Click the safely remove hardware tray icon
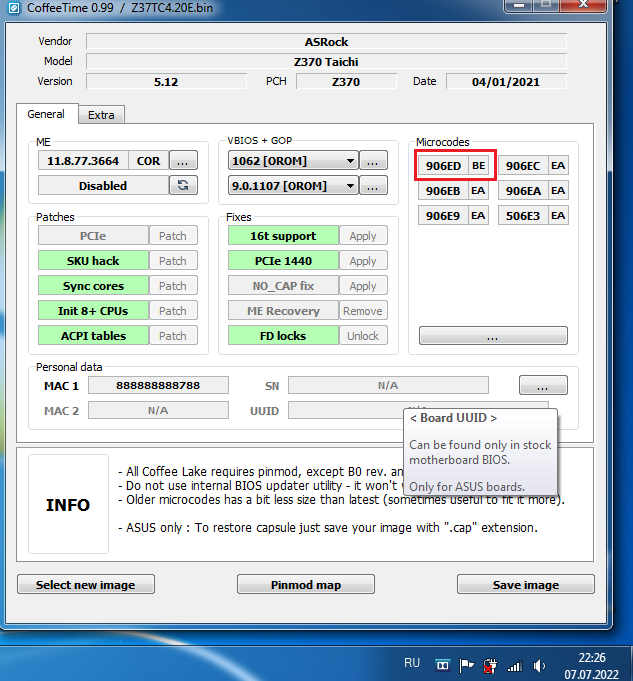The height and width of the screenshot is (681, 633). tap(490, 666)
